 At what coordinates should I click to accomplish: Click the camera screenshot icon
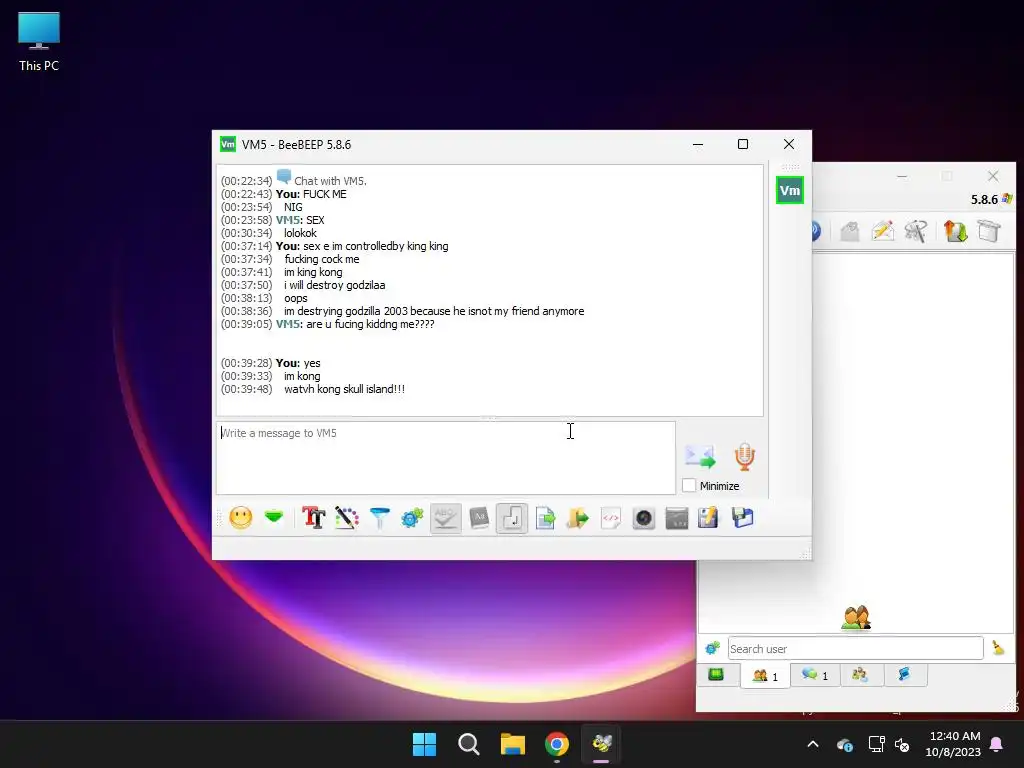[x=644, y=519]
